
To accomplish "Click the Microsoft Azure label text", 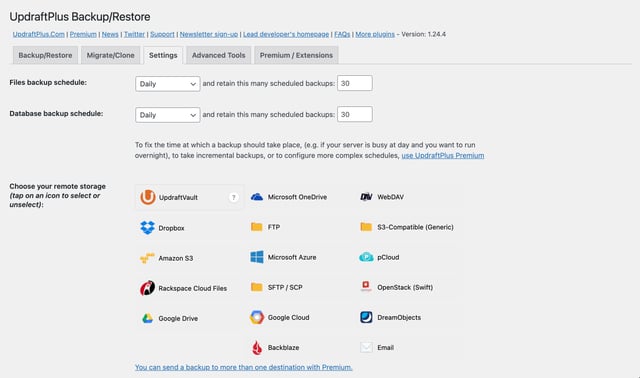I will [x=292, y=257].
